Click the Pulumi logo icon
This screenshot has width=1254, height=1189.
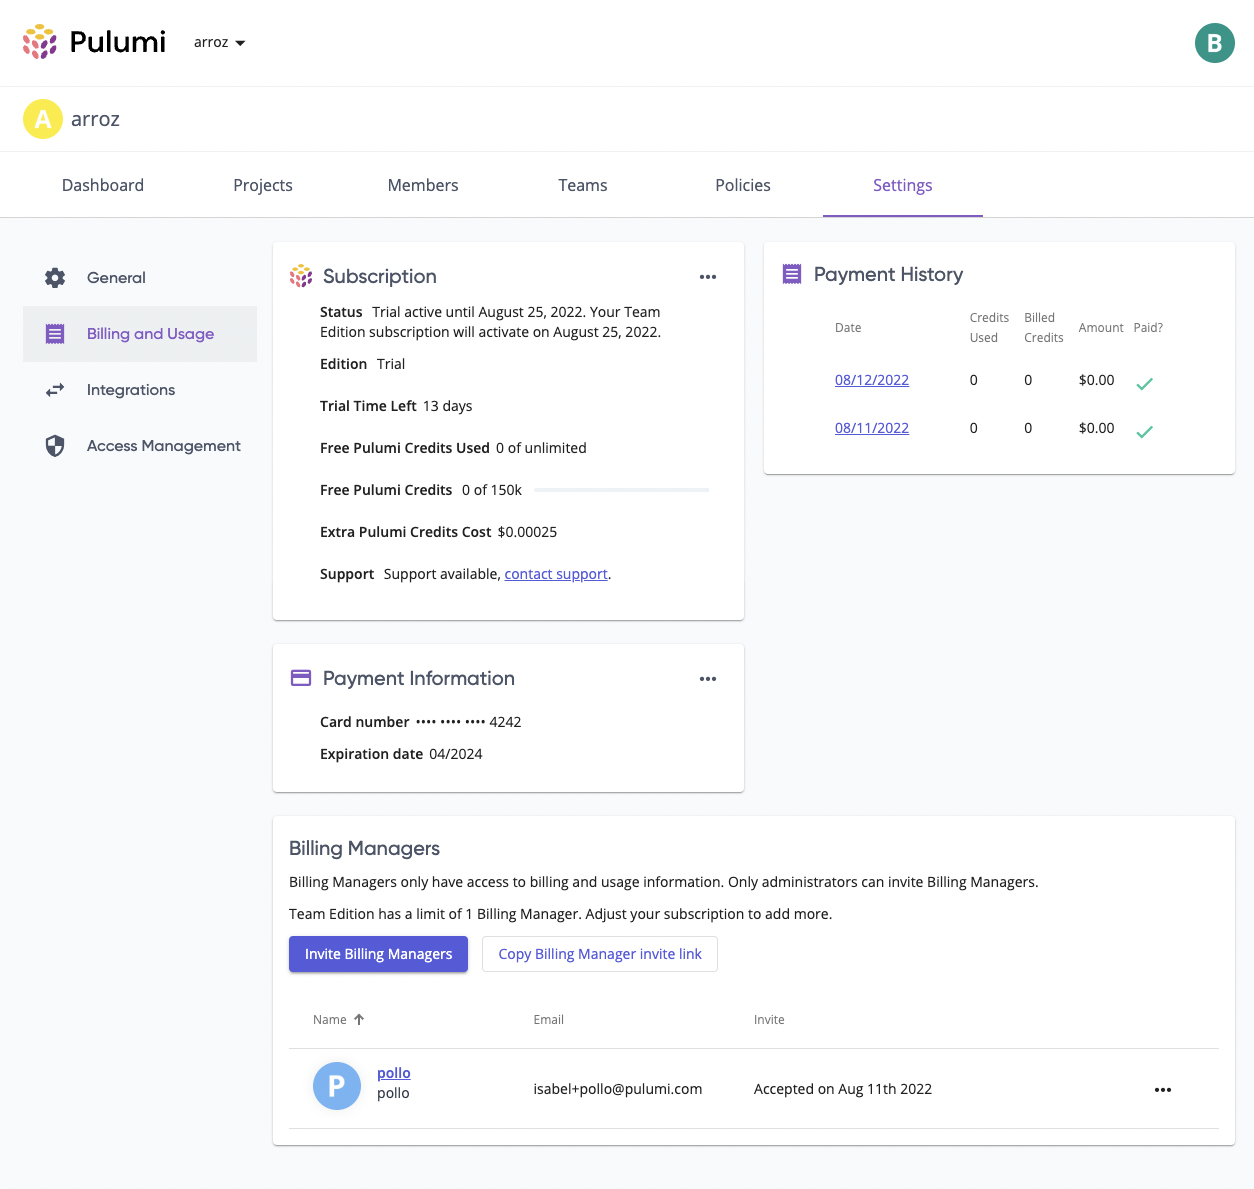40,42
